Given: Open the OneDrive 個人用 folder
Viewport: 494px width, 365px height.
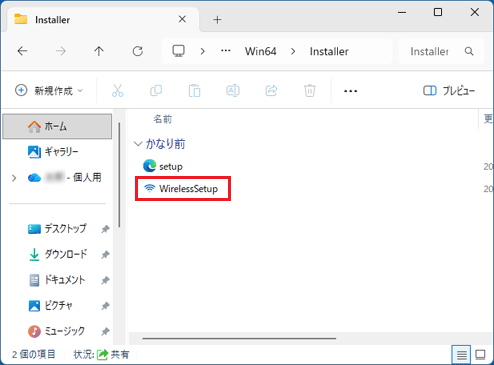Looking at the screenshot, I should tap(65, 177).
